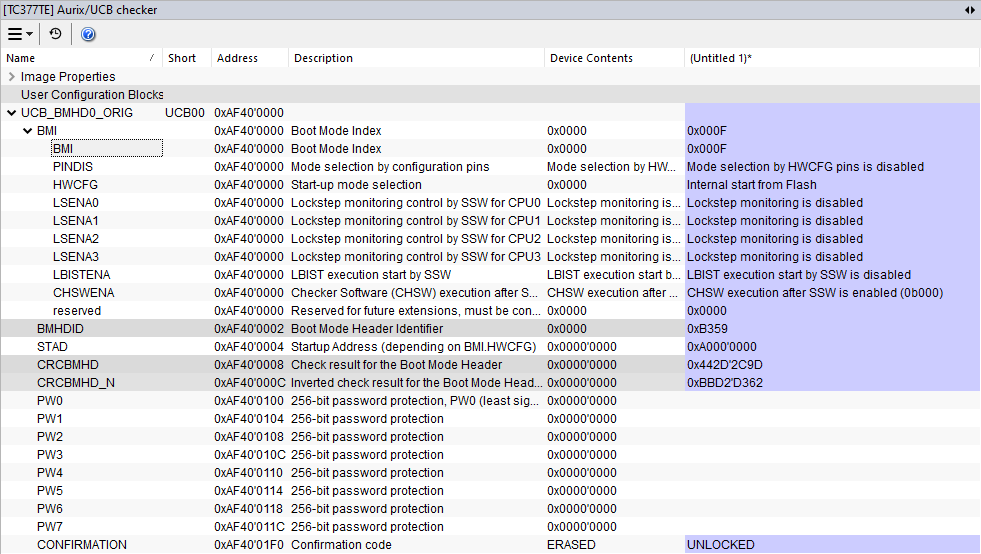The width and height of the screenshot is (981, 554).
Task: Click the Address column header
Action: tap(250, 58)
